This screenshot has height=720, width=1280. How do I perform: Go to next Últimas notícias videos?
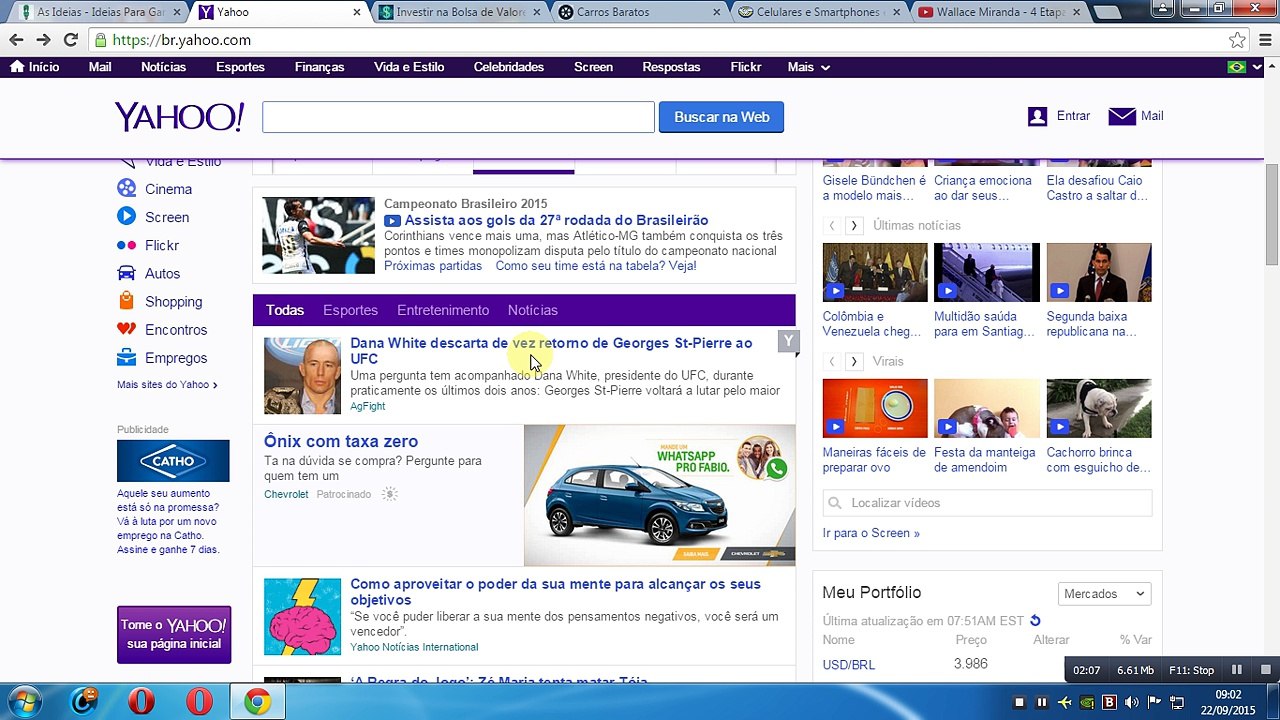point(854,226)
